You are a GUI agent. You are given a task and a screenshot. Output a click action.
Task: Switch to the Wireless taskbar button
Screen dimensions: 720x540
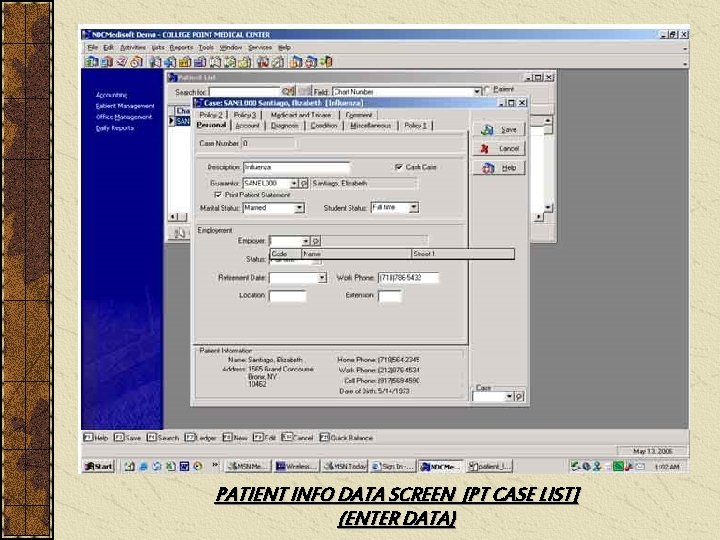296,467
